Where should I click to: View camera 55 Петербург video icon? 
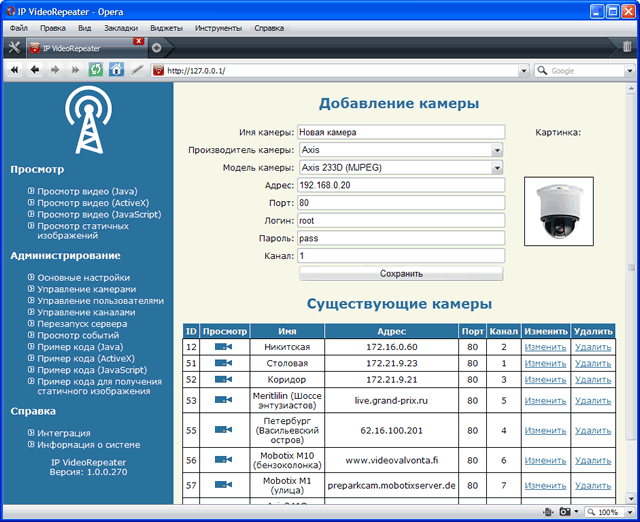(223, 429)
